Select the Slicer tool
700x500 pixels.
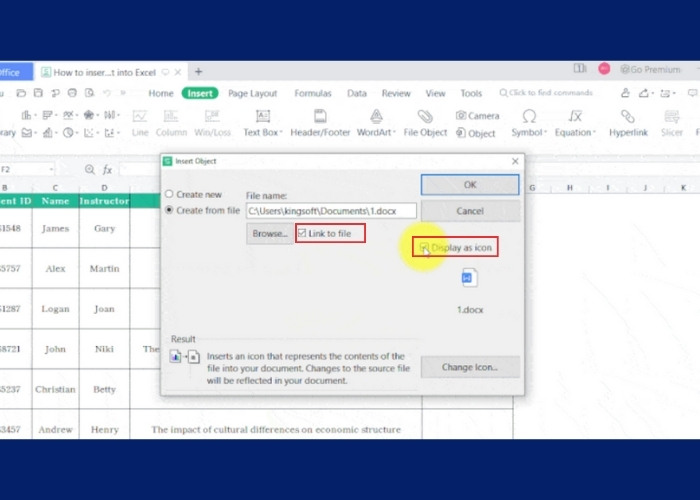tap(672, 123)
